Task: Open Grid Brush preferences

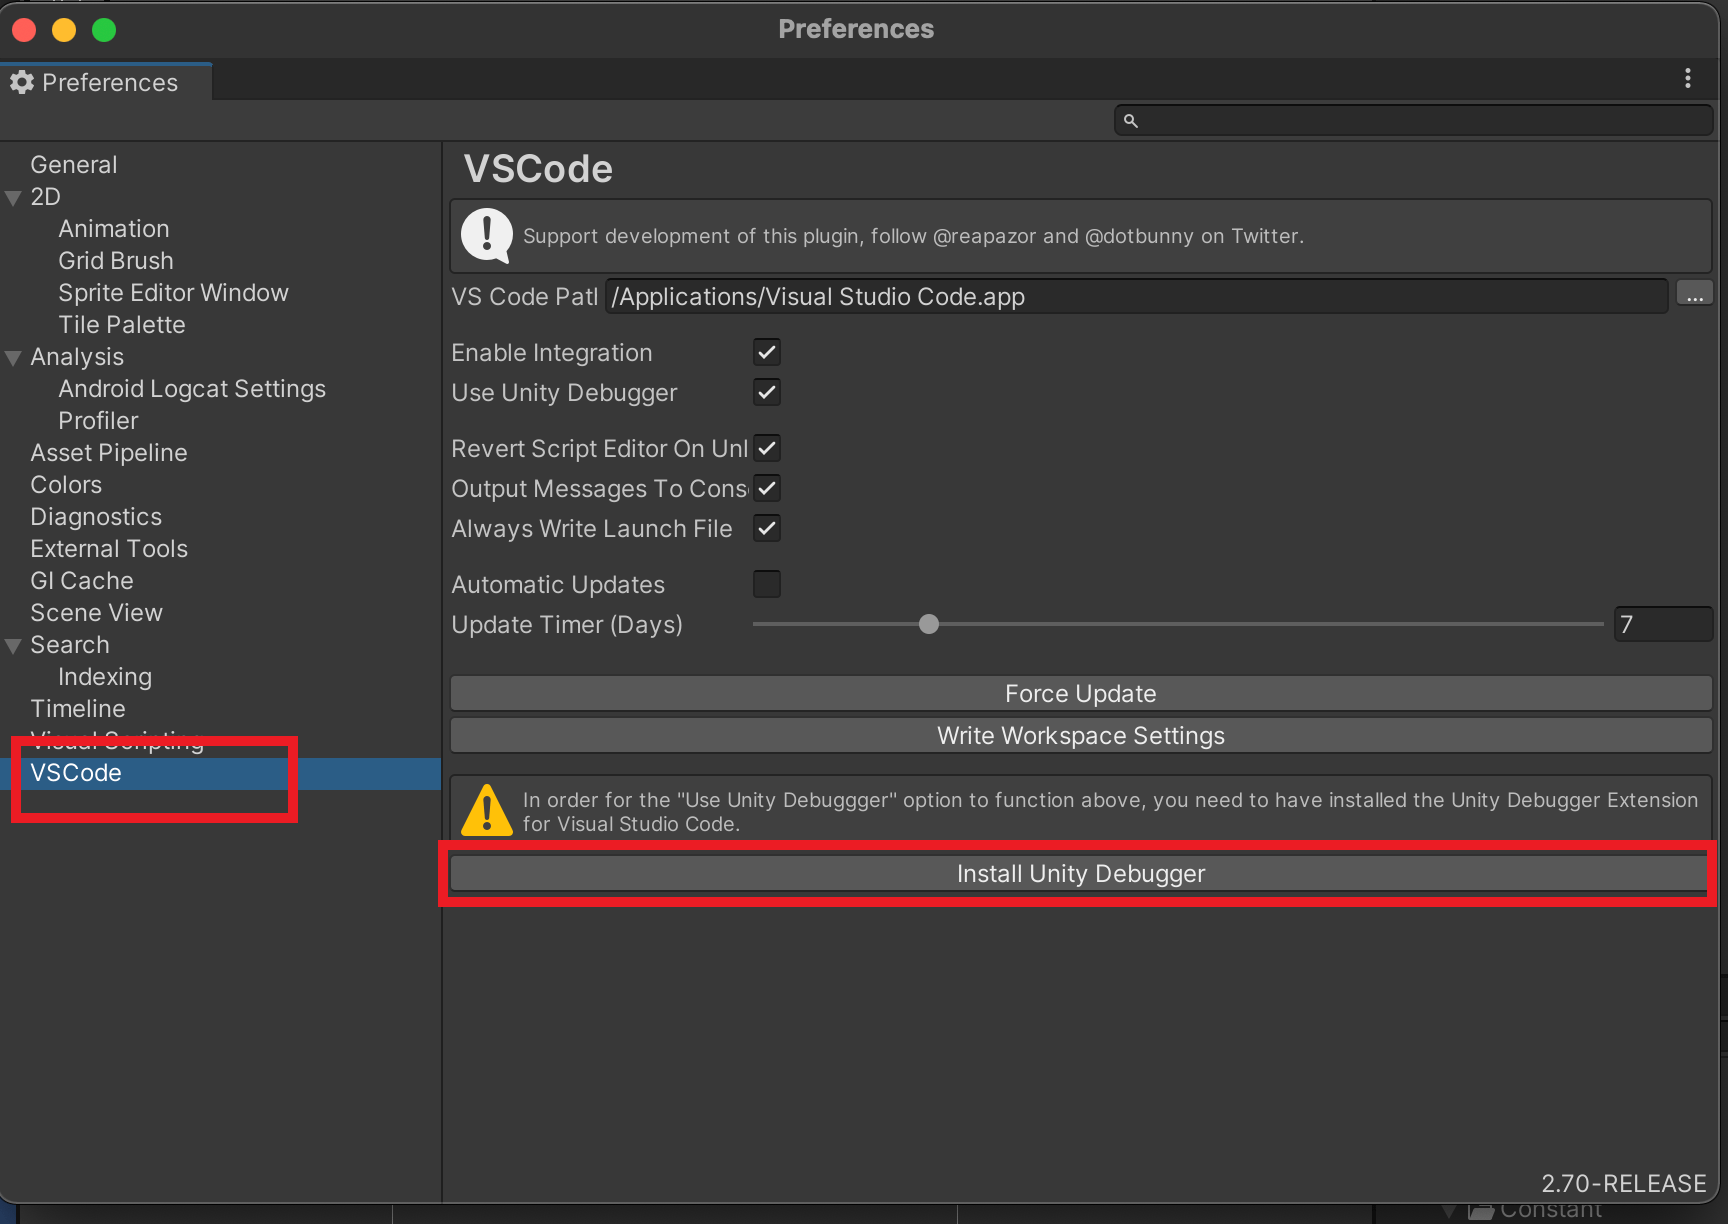Action: click(x=115, y=260)
